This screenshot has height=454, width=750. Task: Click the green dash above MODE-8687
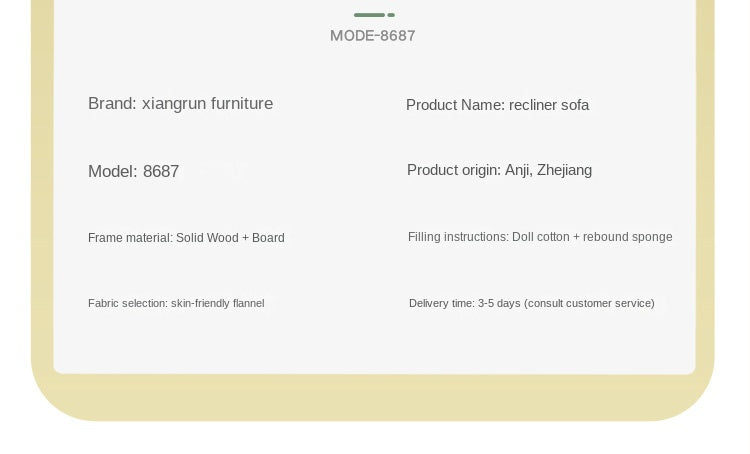point(369,15)
